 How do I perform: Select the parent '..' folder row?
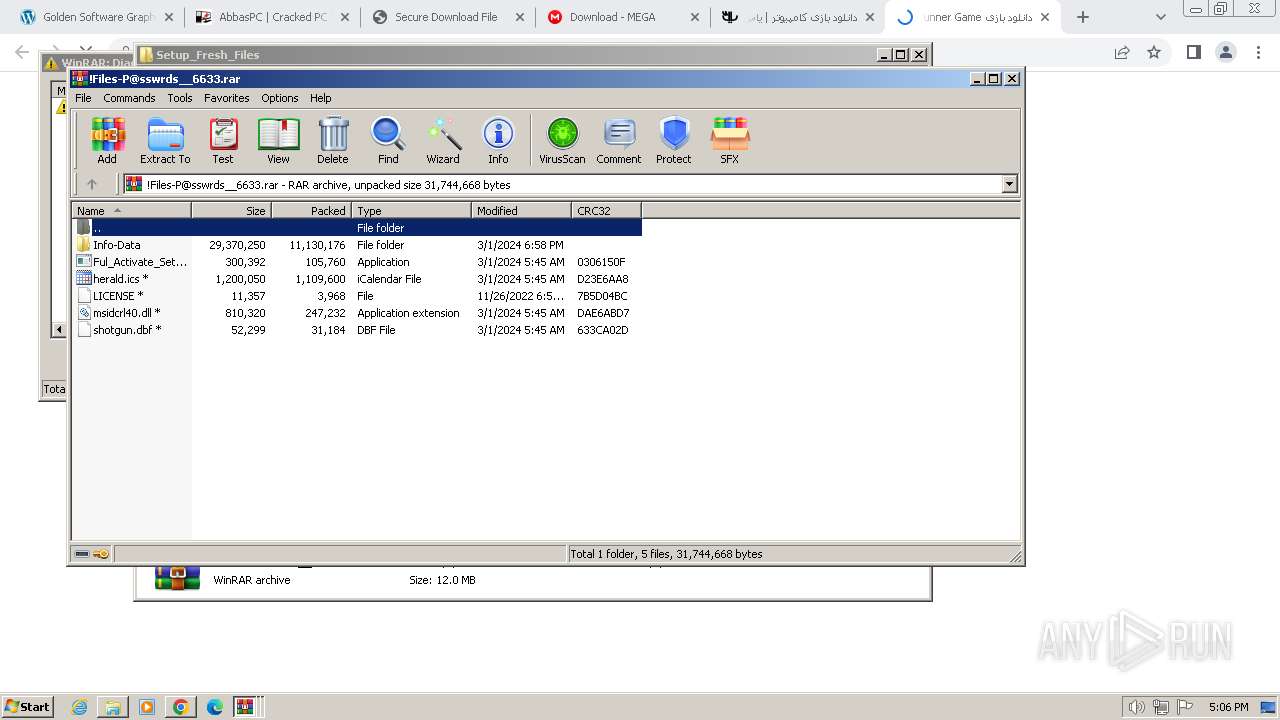pos(357,228)
